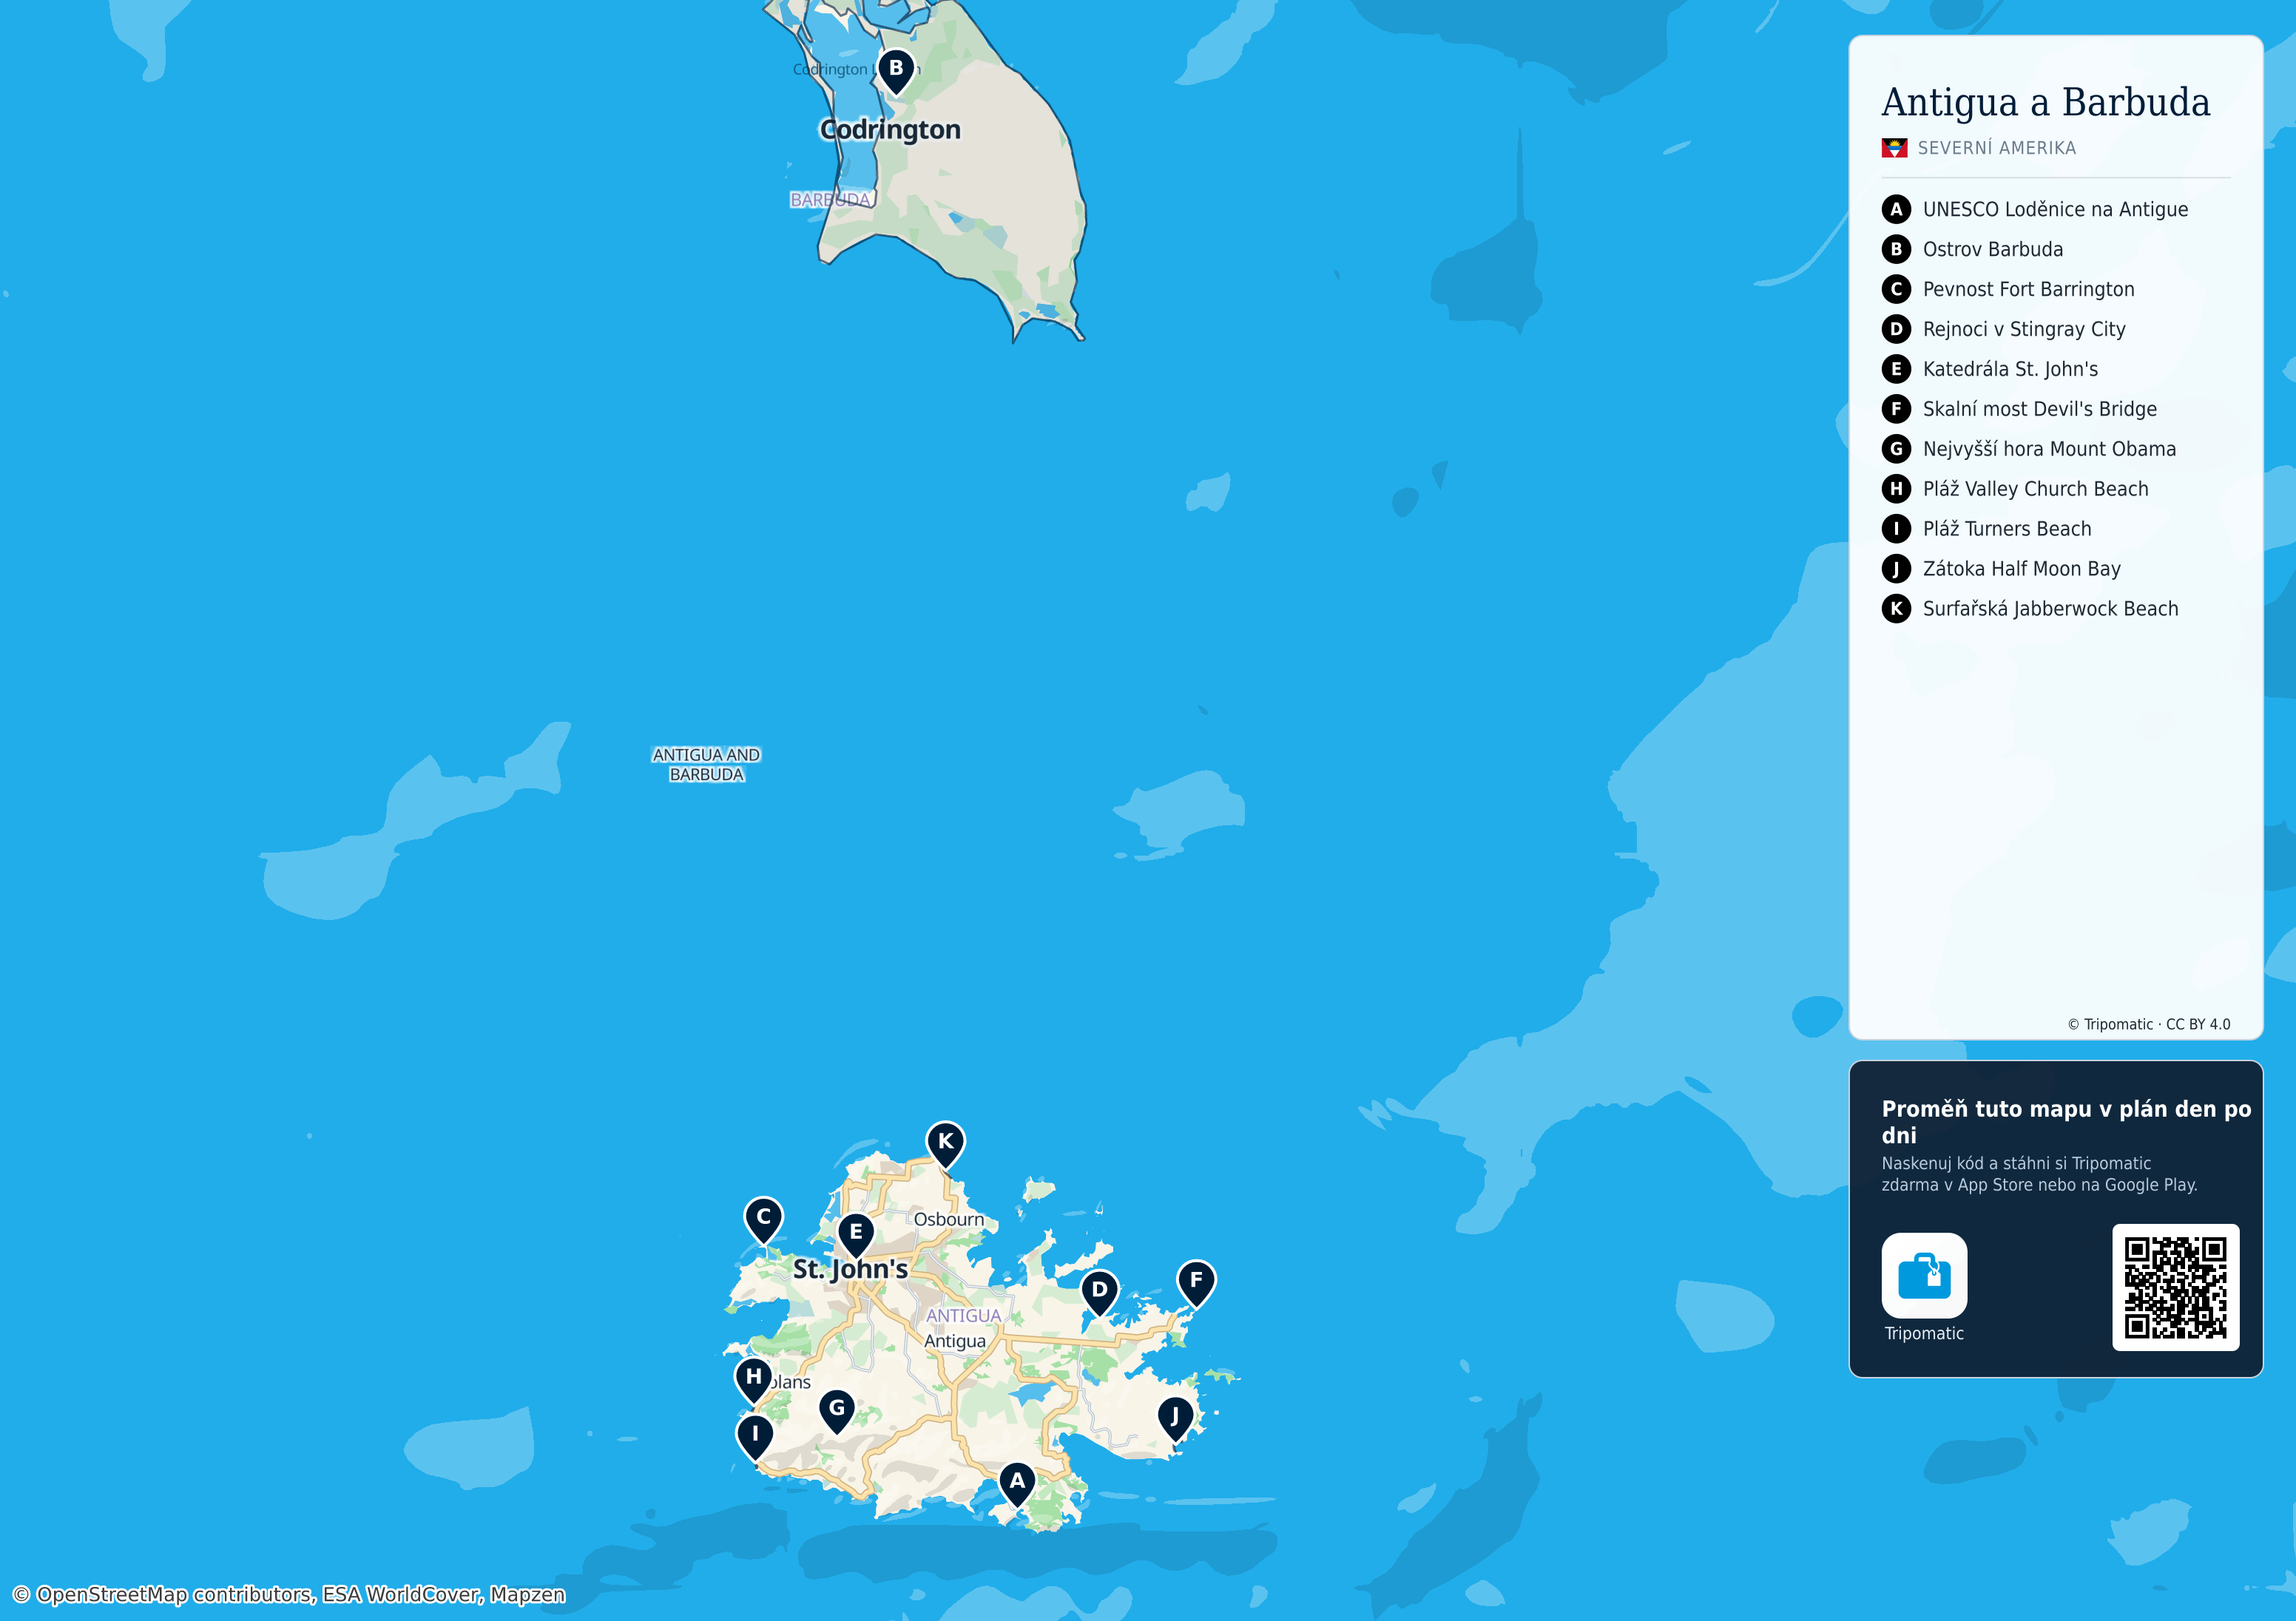The image size is (2296, 1621).
Task: Click the 'Proměň tuto mapu v plán' heading
Action: coord(2066,1121)
